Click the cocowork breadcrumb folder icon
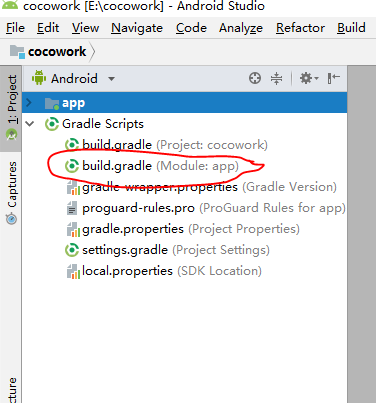Viewport: 376px width, 403px height. pyautogui.click(x=17, y=52)
